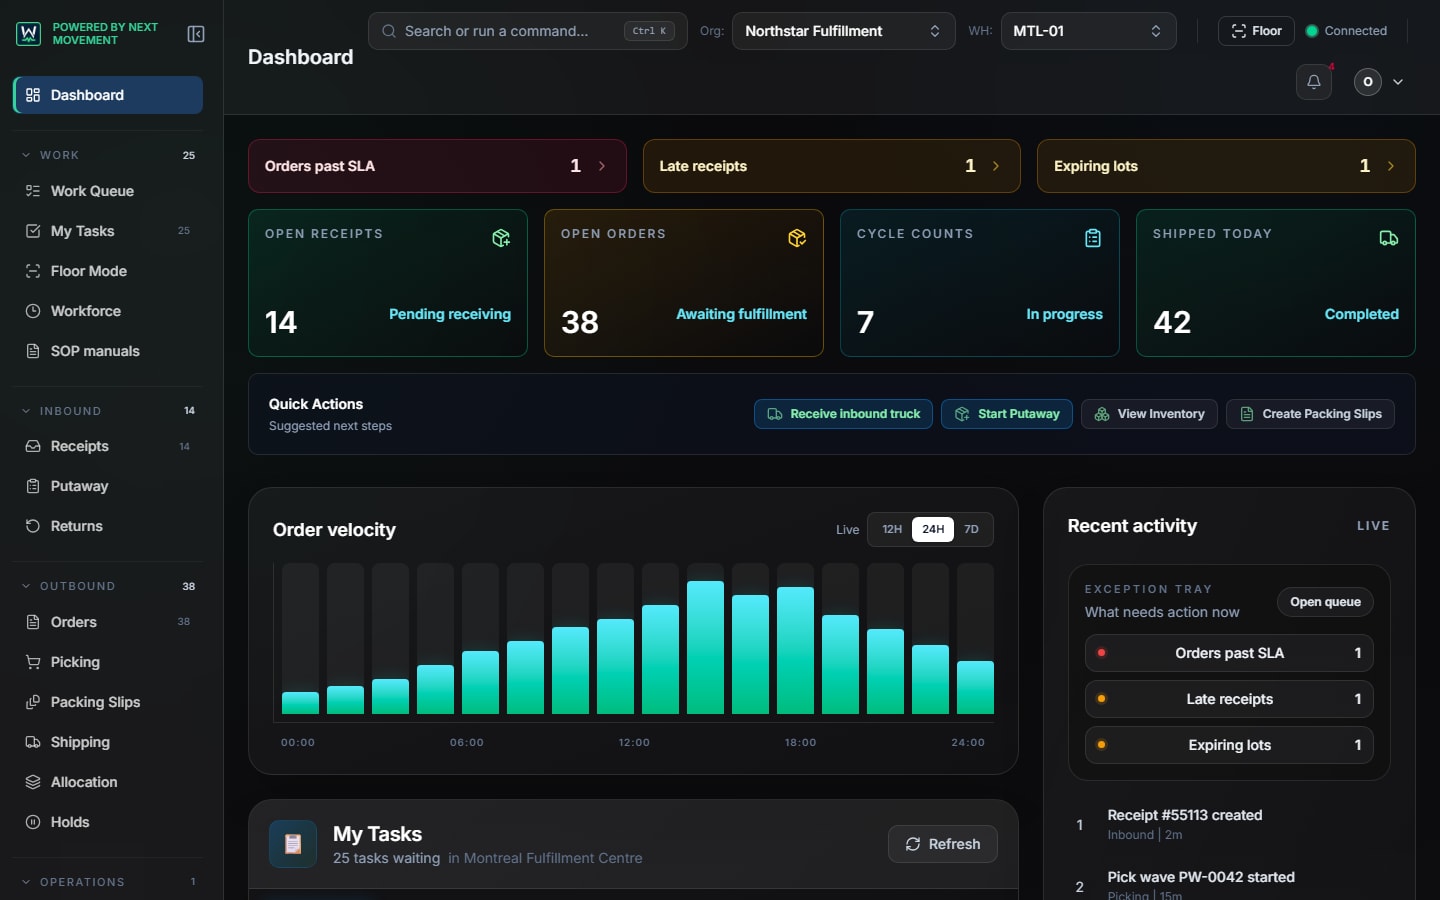Click the My Tasks checklist icon in sidebar
This screenshot has height=900, width=1440.
33,231
